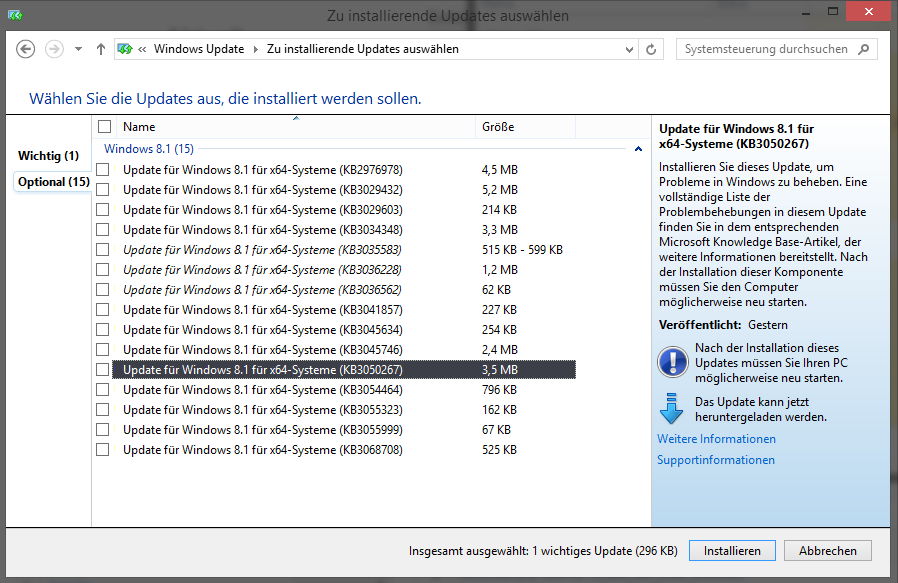Check update KB3036228
Image resolution: width=898 pixels, height=583 pixels.
click(x=103, y=270)
